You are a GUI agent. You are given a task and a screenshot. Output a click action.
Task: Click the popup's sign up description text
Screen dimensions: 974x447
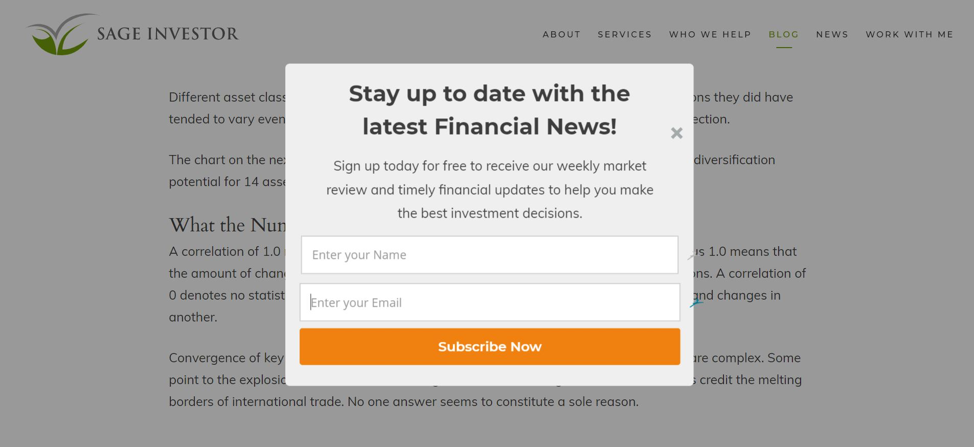pyautogui.click(x=489, y=189)
